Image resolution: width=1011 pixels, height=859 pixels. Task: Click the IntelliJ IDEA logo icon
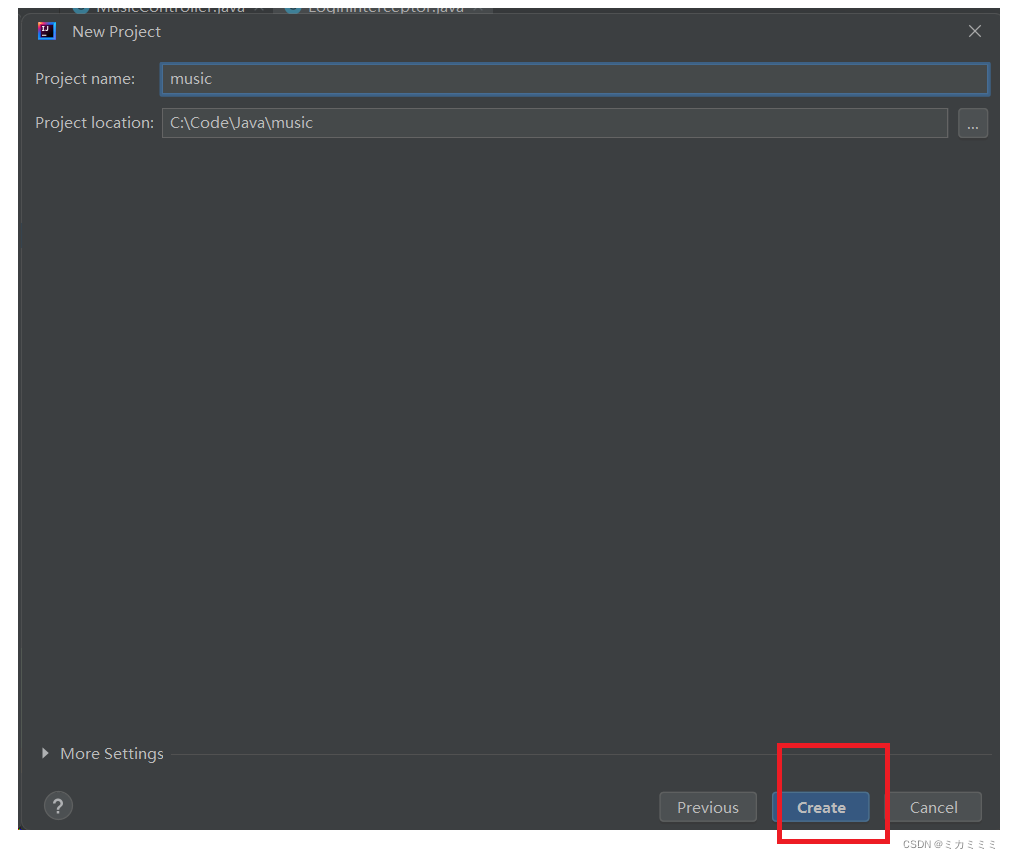[x=46, y=31]
